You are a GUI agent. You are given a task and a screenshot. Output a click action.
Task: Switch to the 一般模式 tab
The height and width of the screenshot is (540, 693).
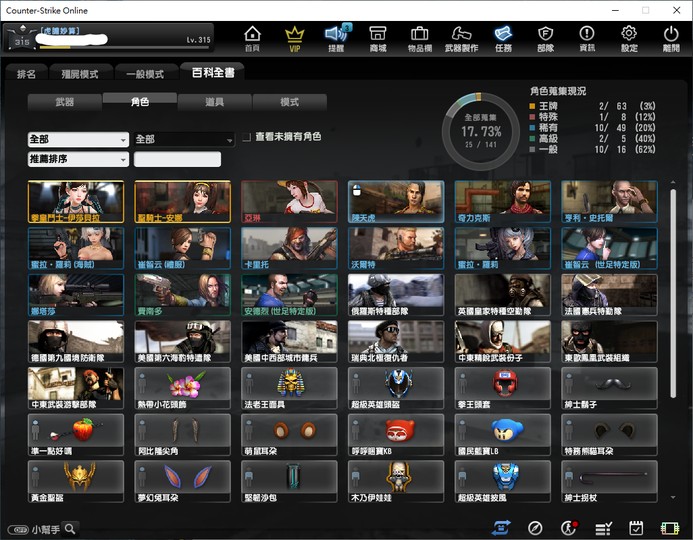[145, 74]
